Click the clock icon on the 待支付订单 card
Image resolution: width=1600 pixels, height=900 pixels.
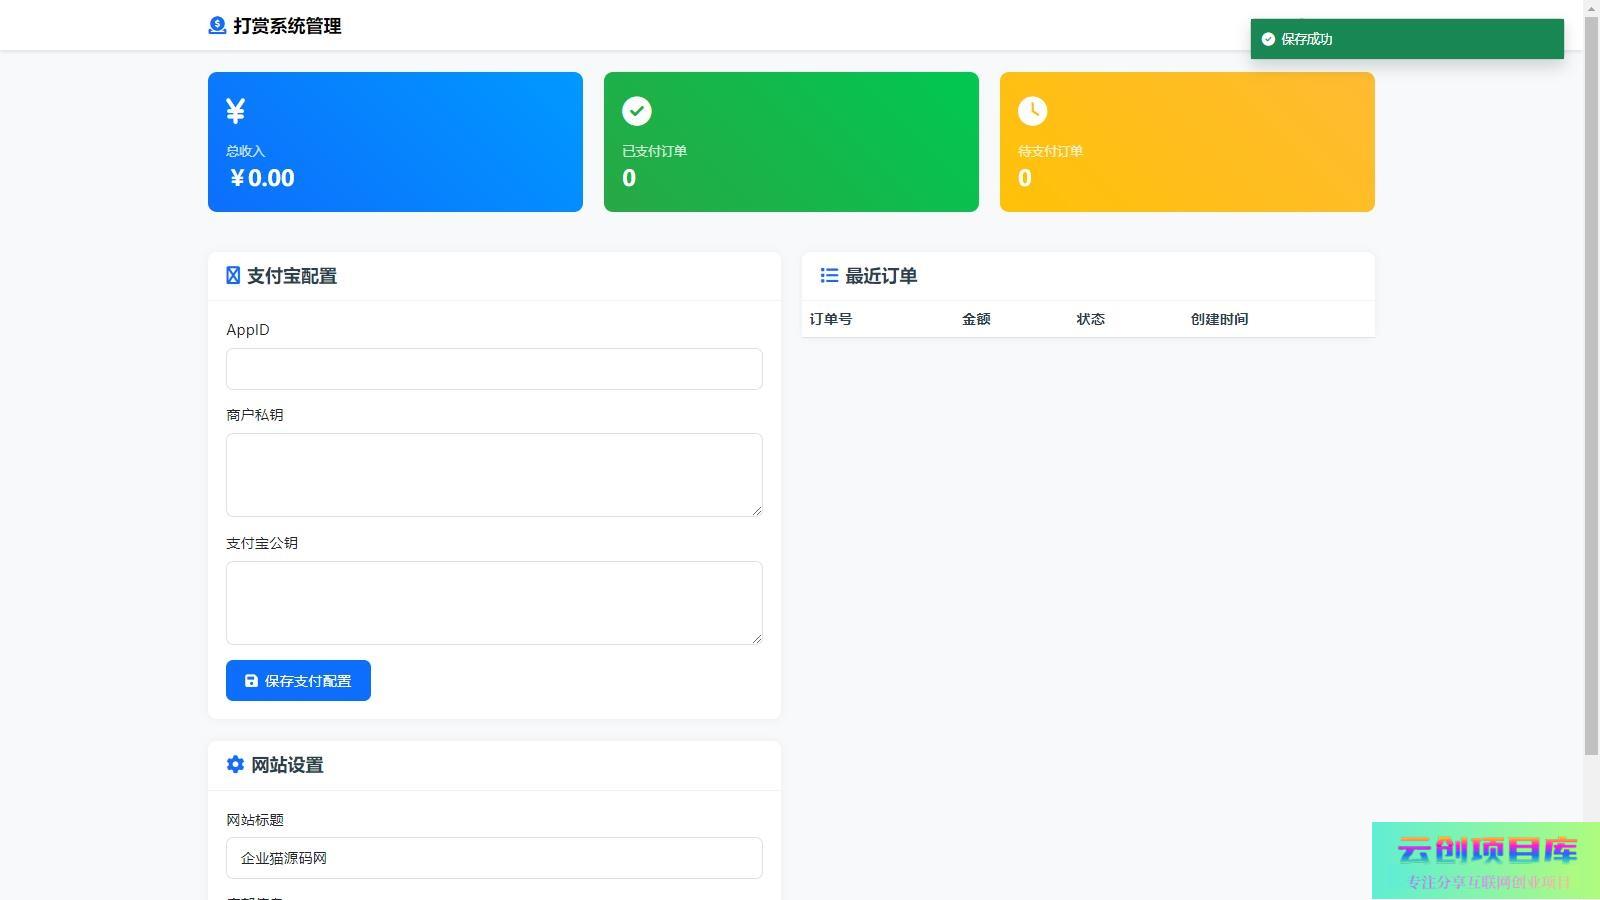pyautogui.click(x=1033, y=111)
